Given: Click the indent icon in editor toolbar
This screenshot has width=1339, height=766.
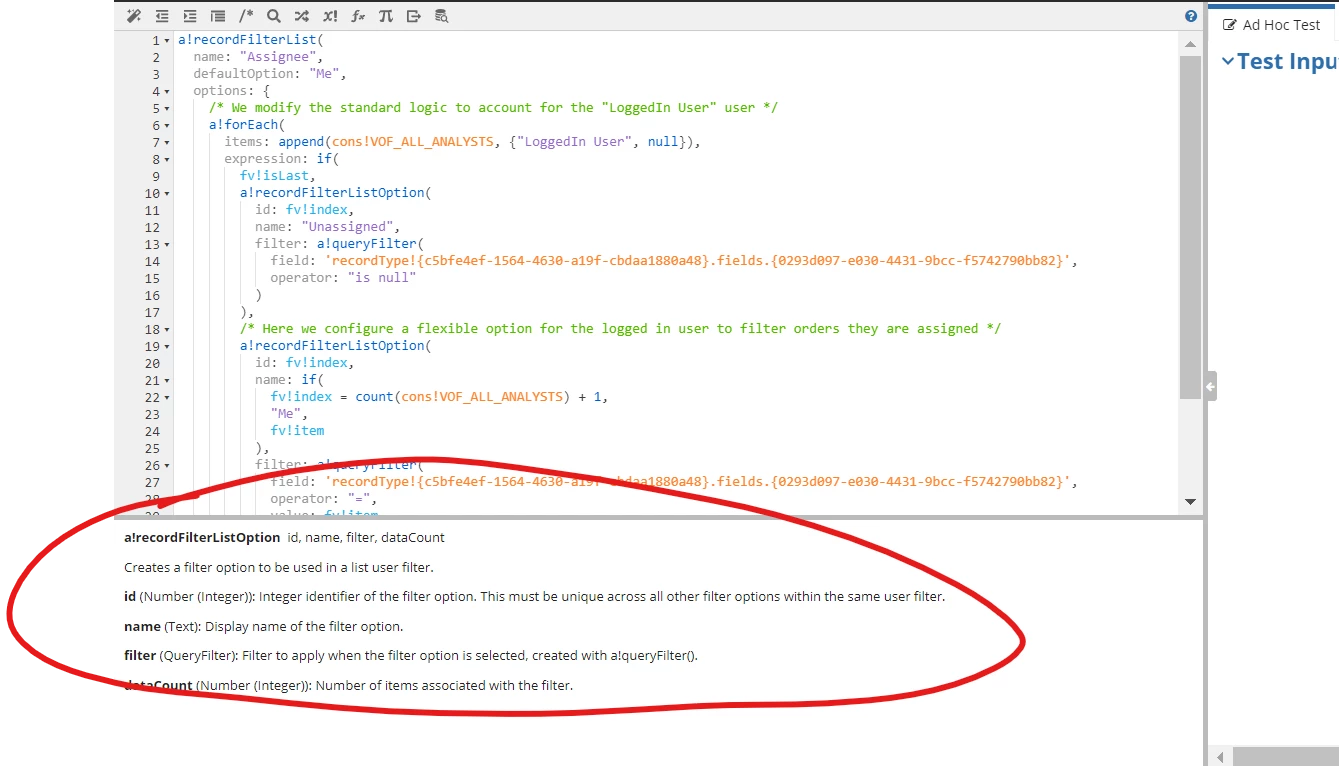Looking at the screenshot, I should (190, 16).
